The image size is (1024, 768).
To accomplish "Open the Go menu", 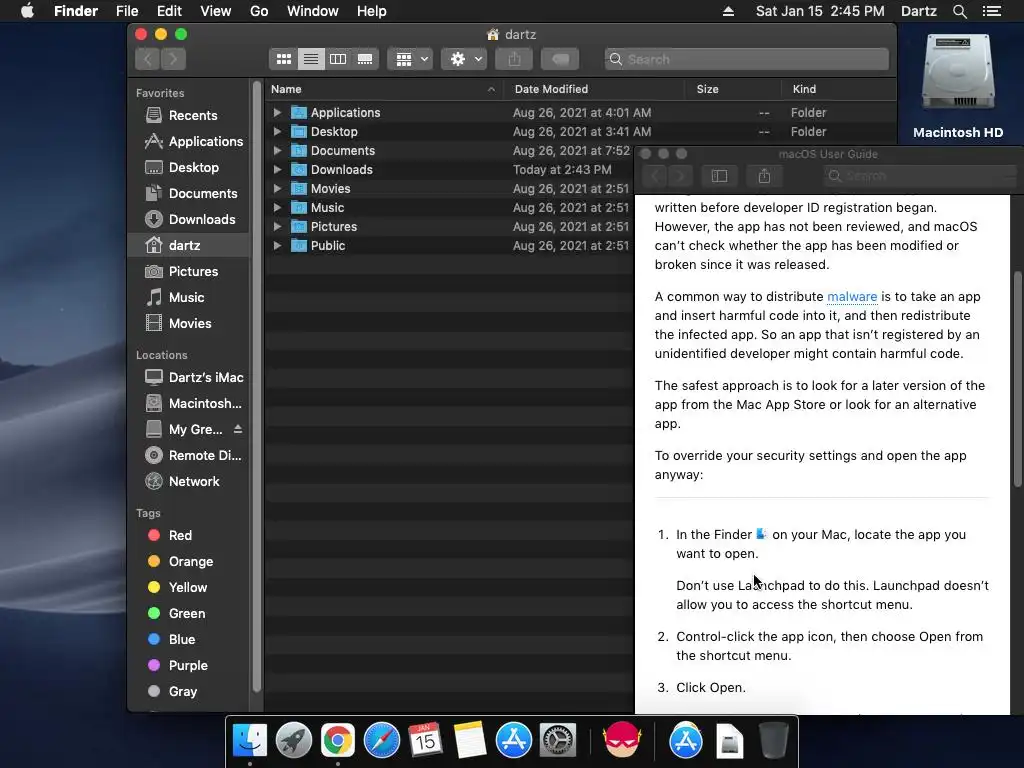I will [x=259, y=11].
